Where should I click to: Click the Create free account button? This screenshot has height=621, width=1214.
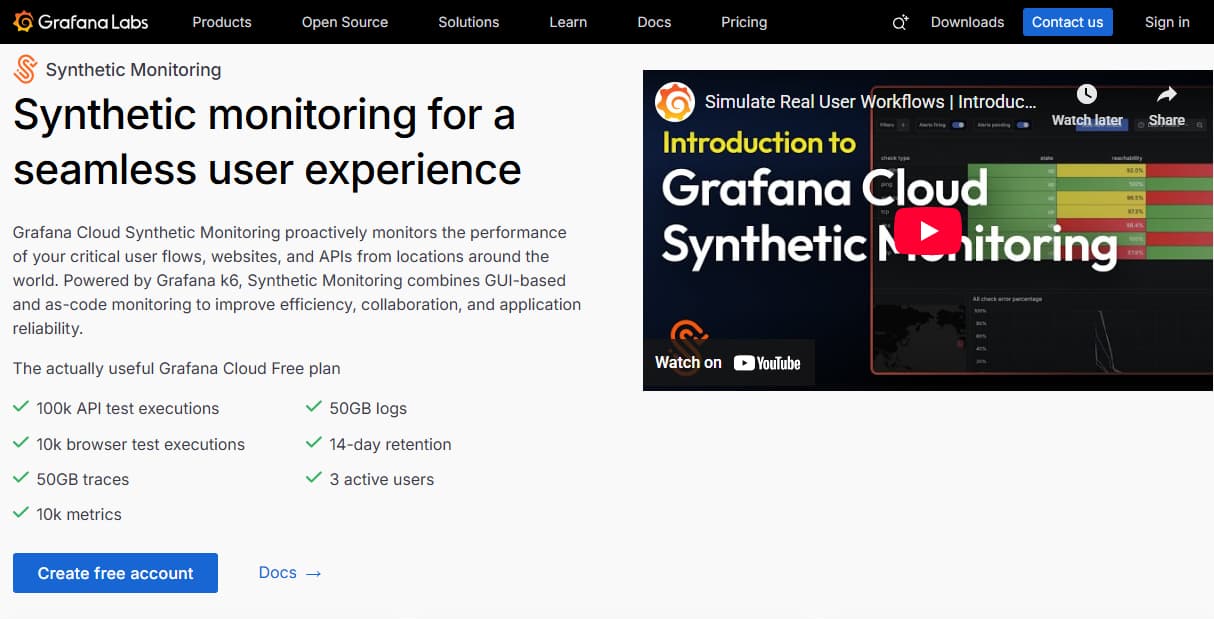114,573
